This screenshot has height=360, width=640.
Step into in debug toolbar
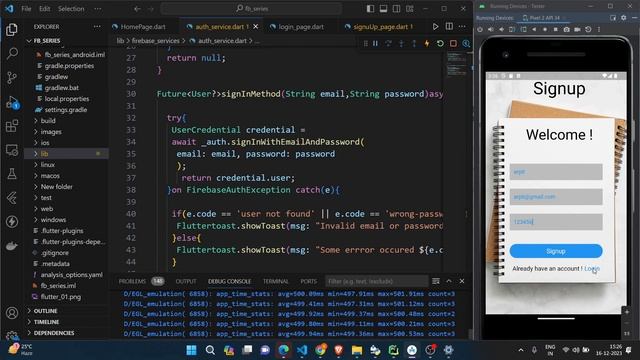click(x=401, y=44)
